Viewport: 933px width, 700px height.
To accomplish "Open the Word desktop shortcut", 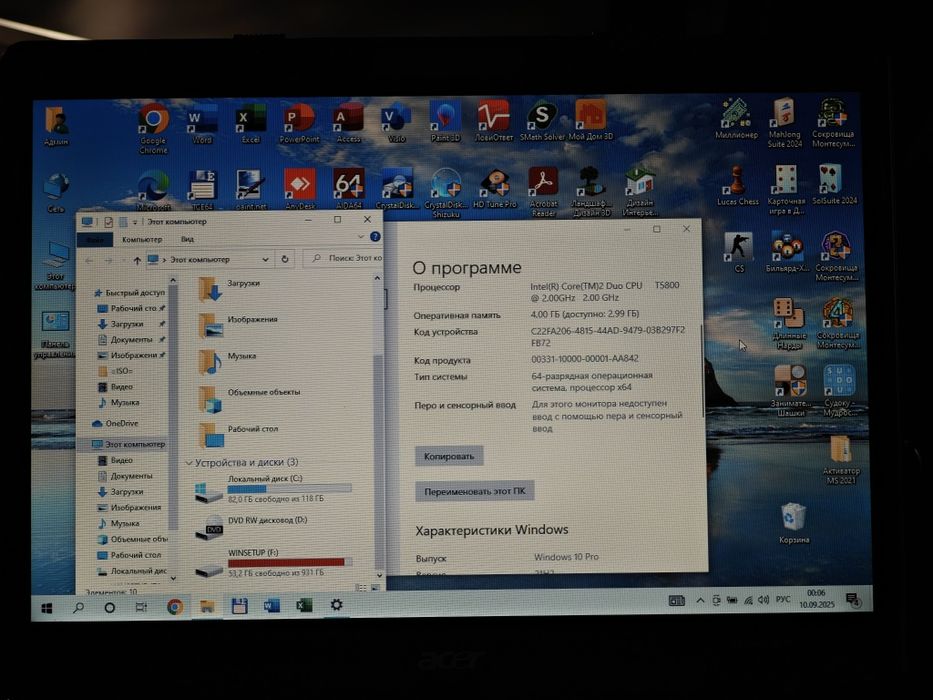I will [x=202, y=124].
